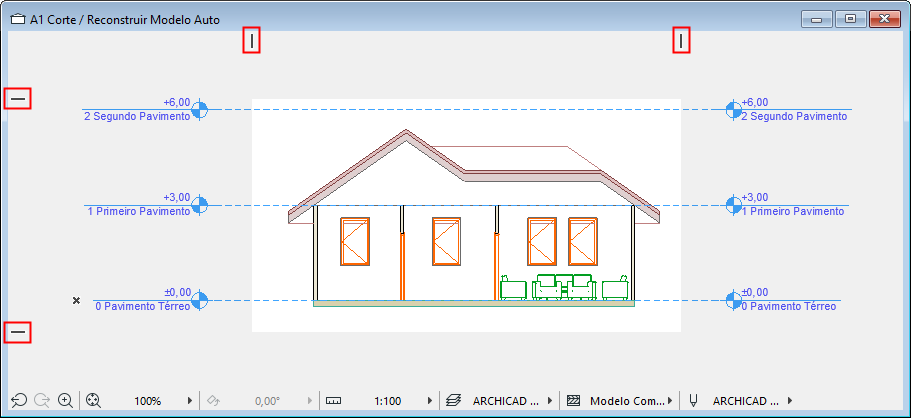Click the pen set icon

click(x=693, y=401)
